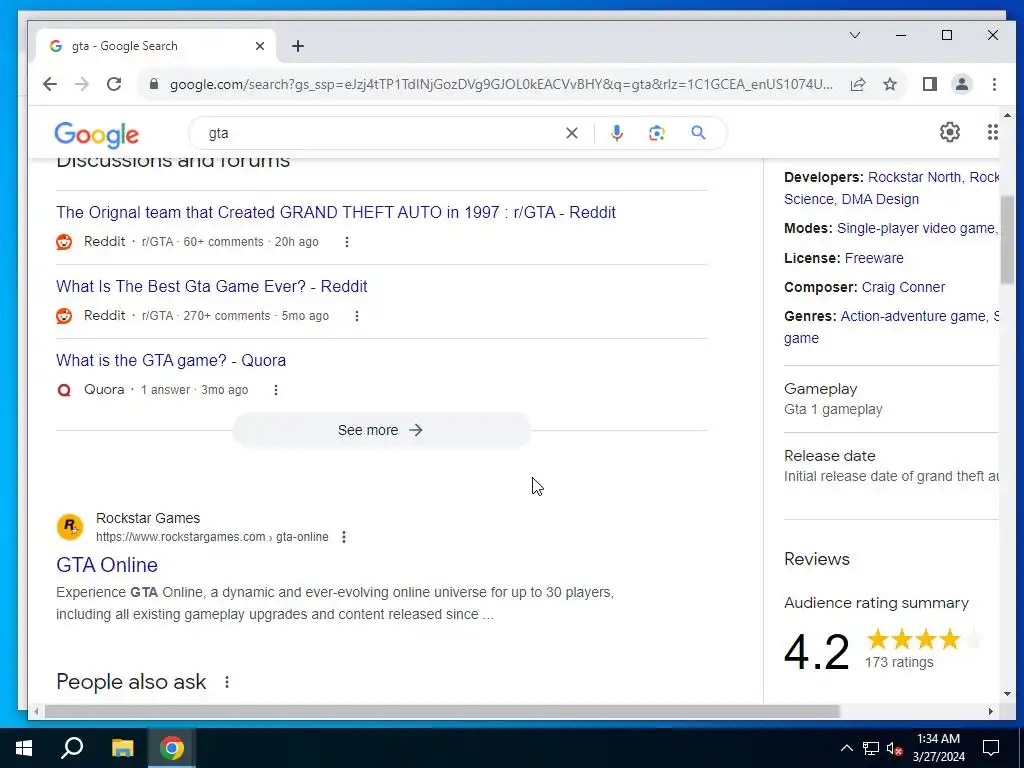Click the muted volume tray icon
The width and height of the screenshot is (1024, 768).
click(x=893, y=748)
